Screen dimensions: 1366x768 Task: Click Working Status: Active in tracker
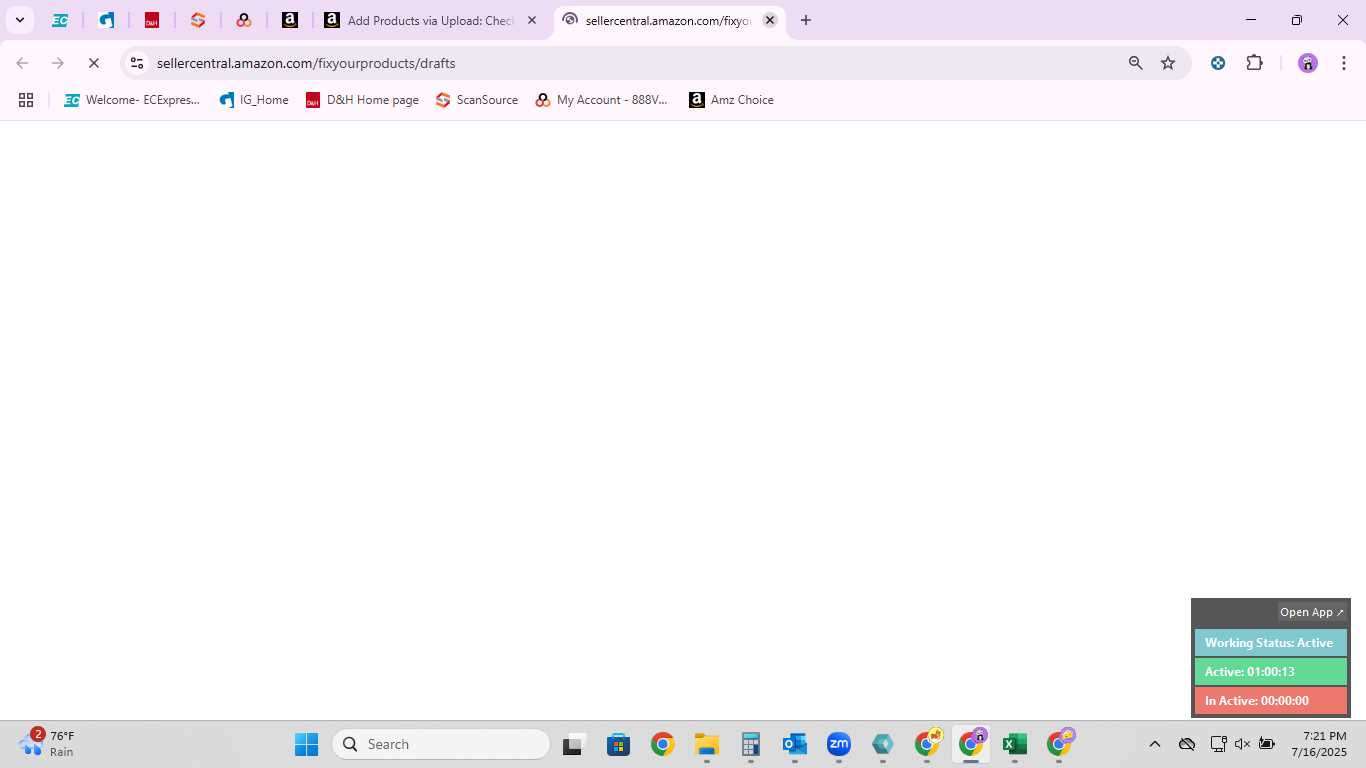1271,643
